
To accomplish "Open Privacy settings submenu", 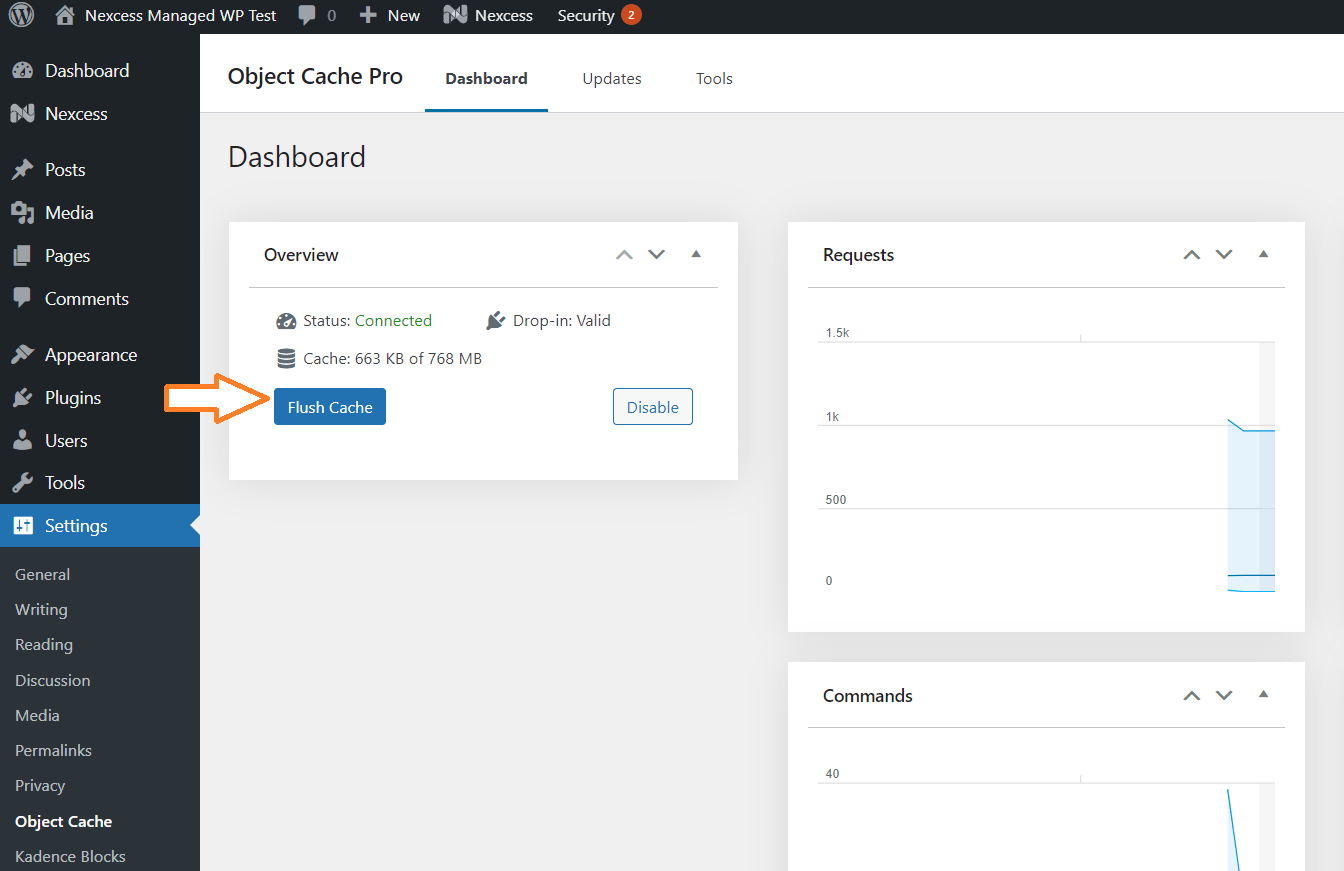I will point(40,786).
